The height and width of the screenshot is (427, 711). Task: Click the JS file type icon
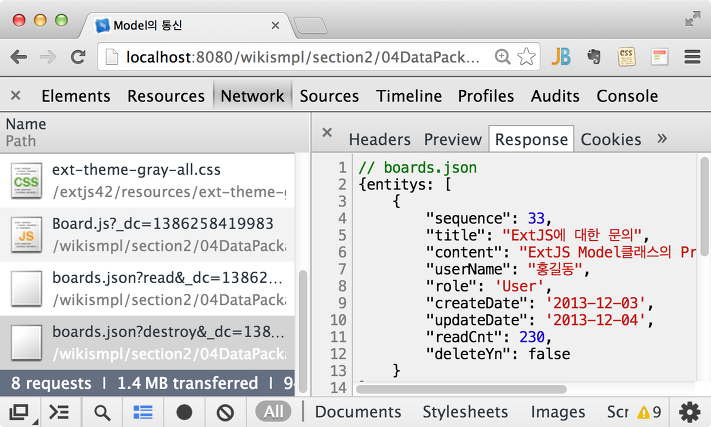click(x=26, y=235)
